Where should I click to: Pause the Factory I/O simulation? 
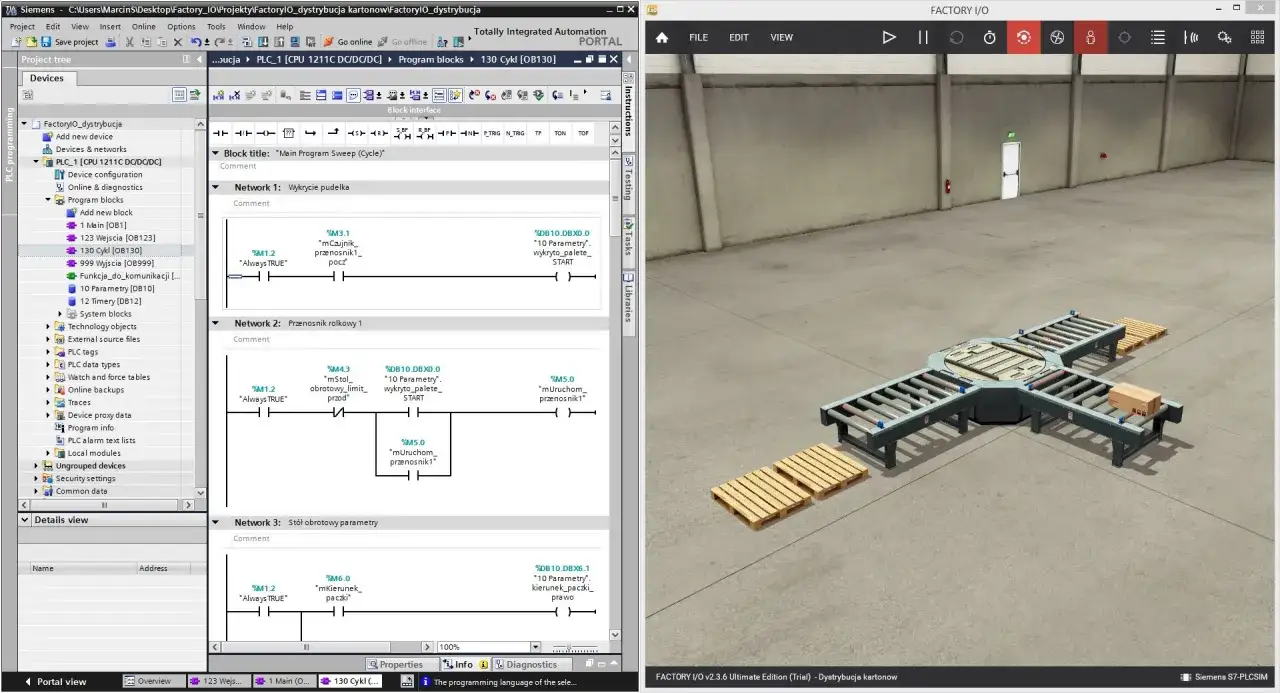click(923, 37)
